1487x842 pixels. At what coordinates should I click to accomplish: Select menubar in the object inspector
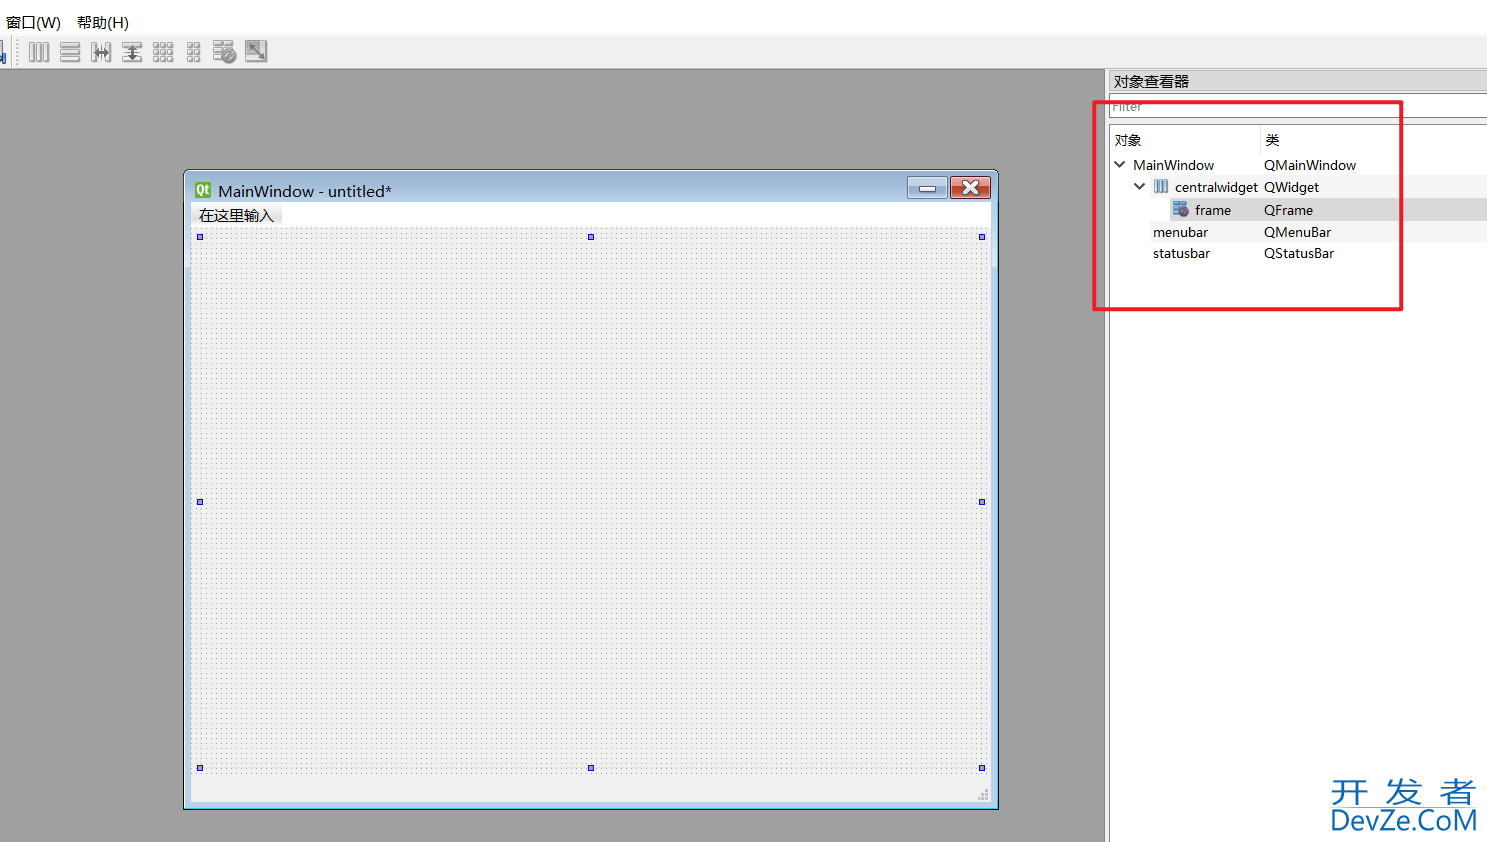(x=1180, y=232)
